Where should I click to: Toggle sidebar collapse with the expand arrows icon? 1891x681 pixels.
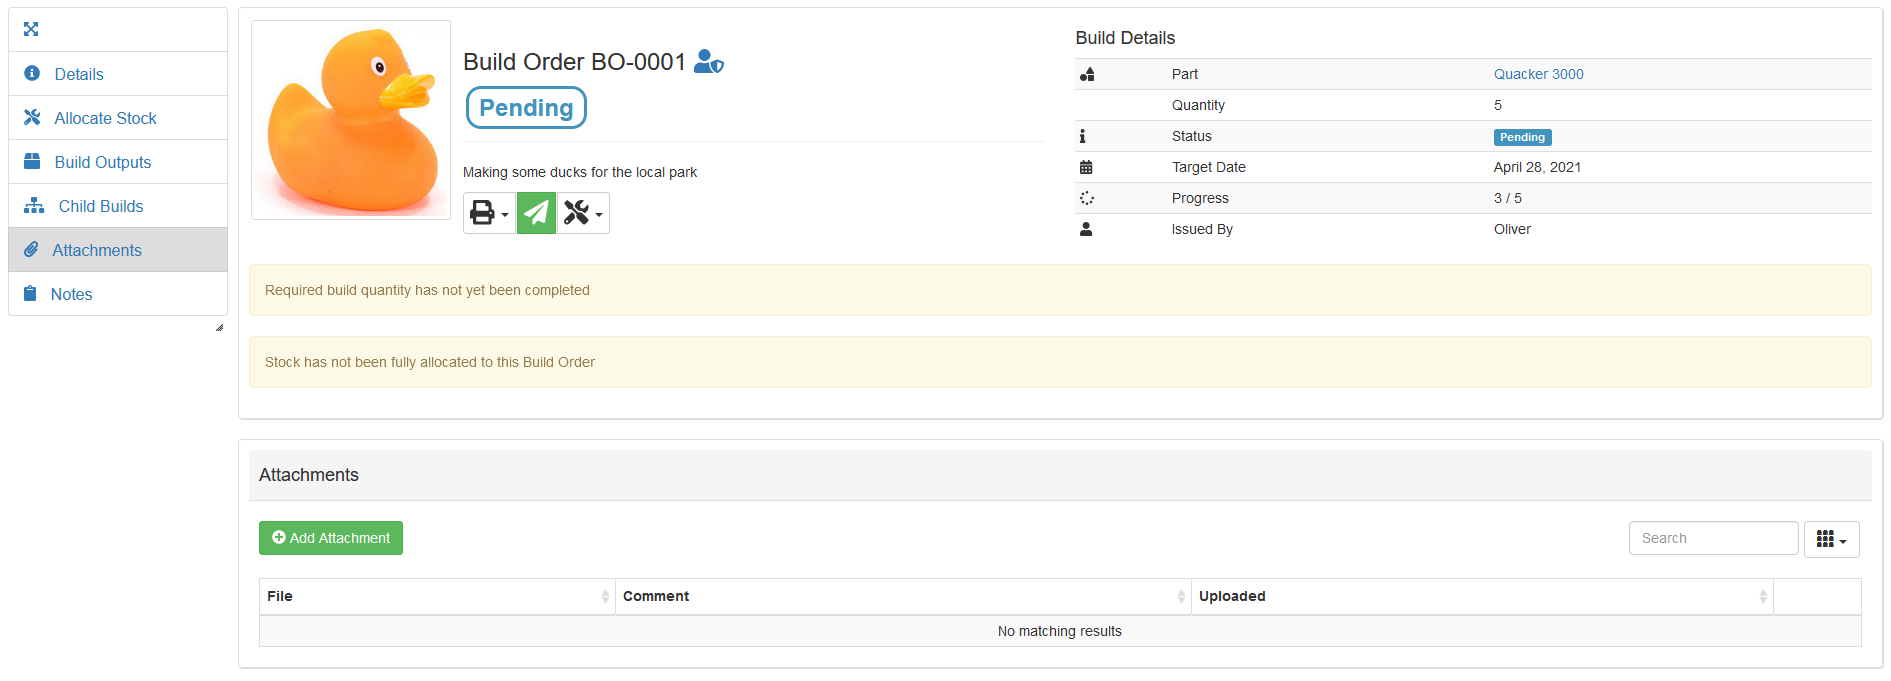tap(31, 29)
